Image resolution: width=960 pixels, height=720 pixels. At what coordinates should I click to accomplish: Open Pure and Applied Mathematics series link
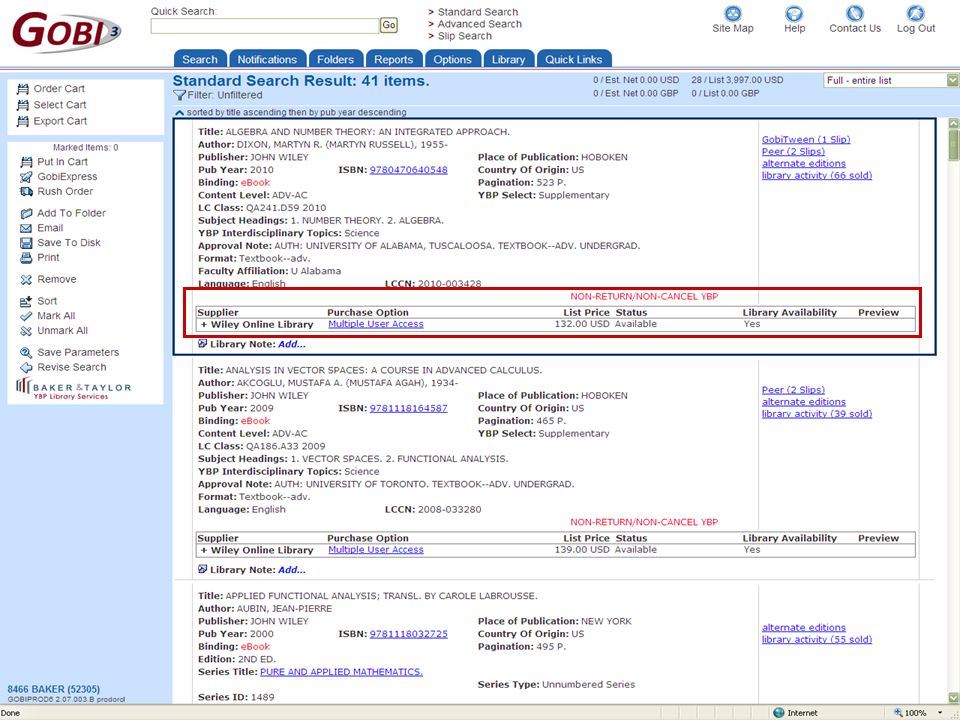(341, 672)
